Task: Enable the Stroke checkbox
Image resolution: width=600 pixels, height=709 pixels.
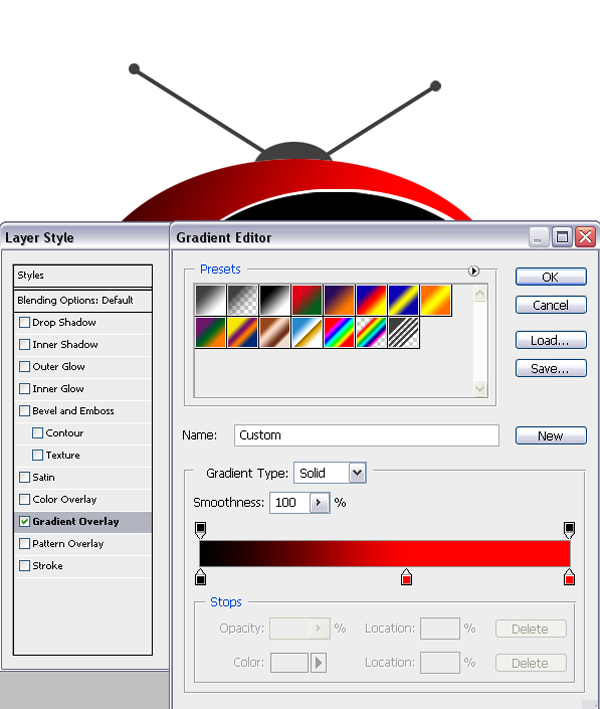Action: coord(24,566)
